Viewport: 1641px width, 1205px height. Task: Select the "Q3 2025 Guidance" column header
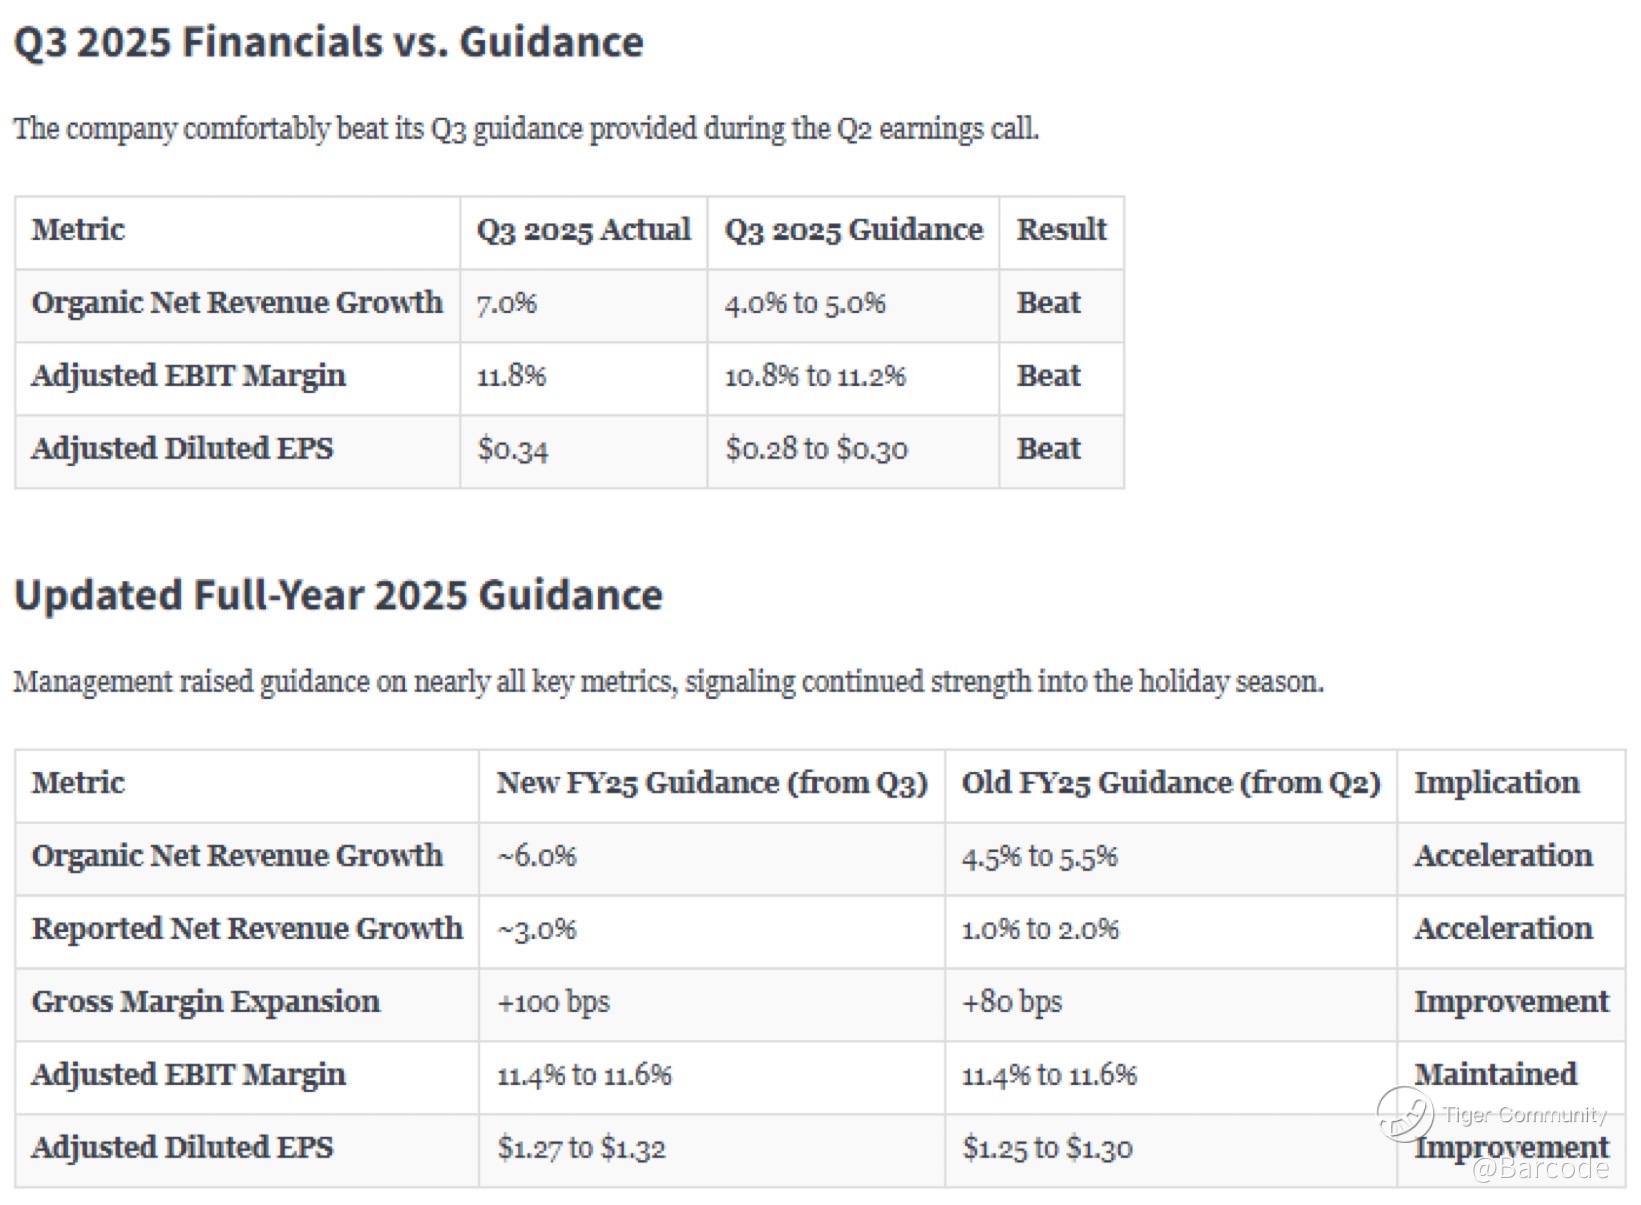click(853, 230)
